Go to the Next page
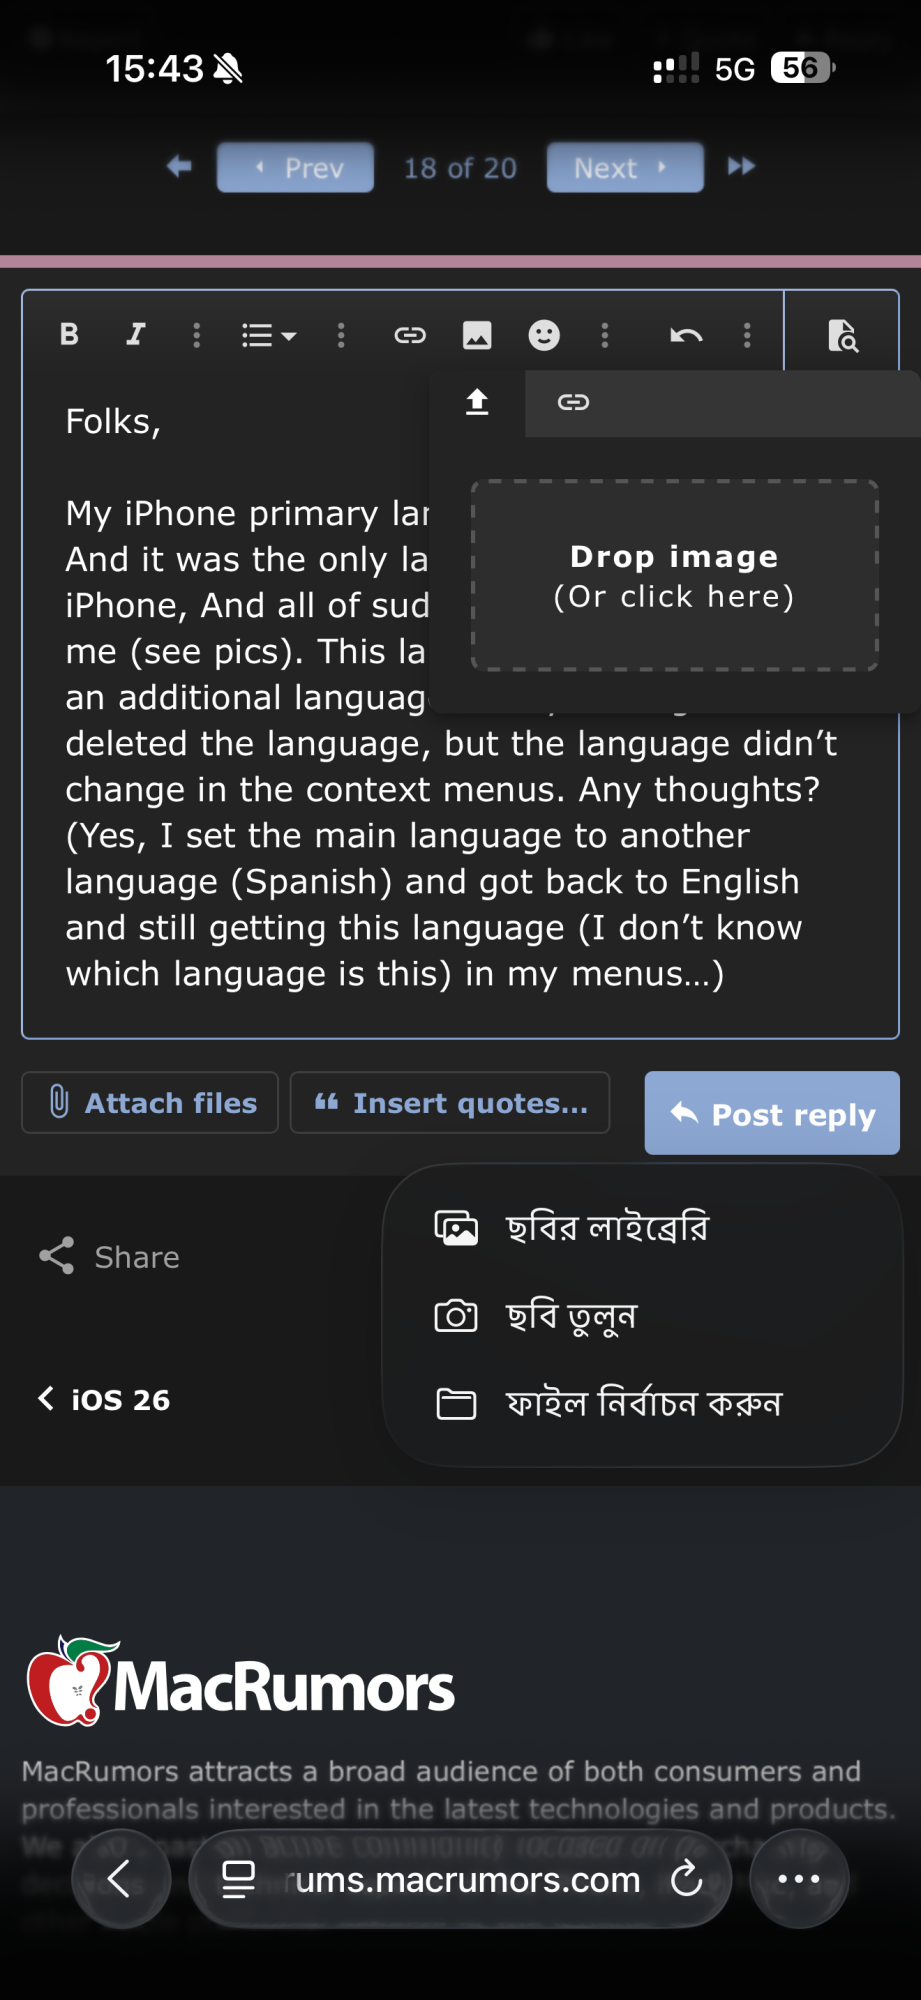The height and width of the screenshot is (2000, 921). tap(624, 167)
